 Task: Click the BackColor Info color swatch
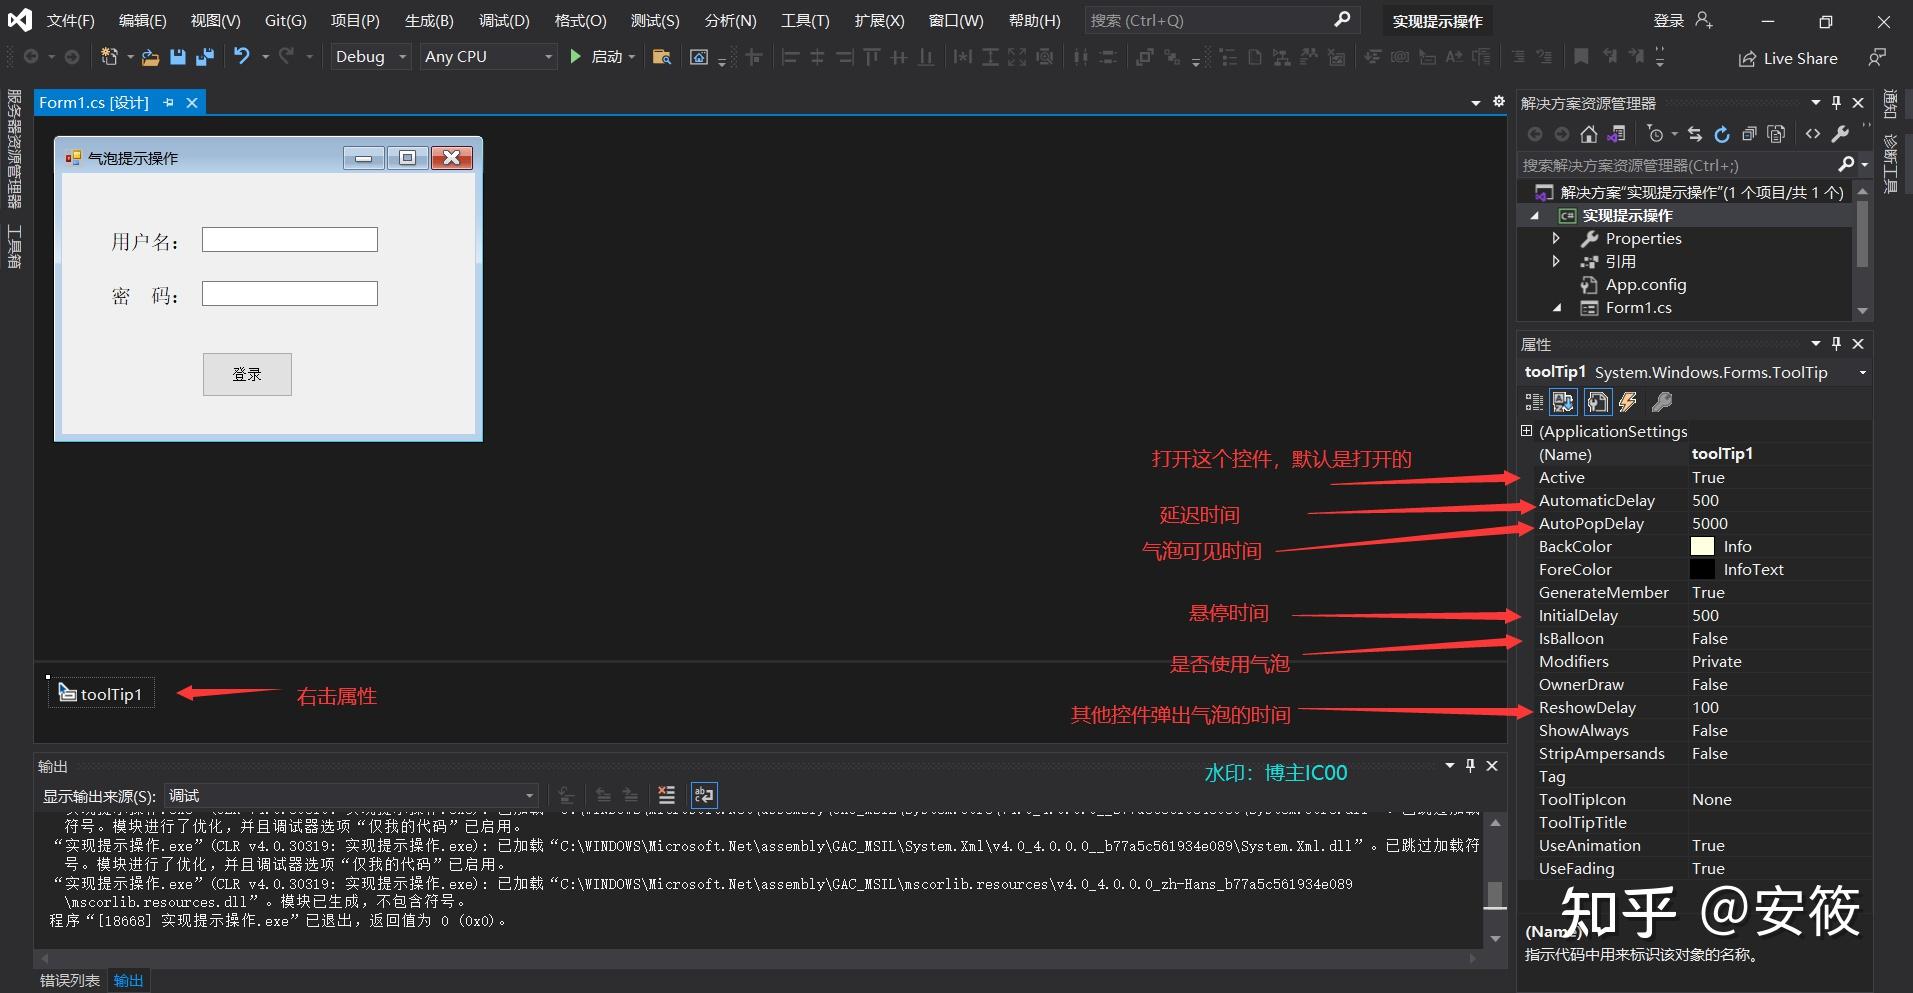1702,546
